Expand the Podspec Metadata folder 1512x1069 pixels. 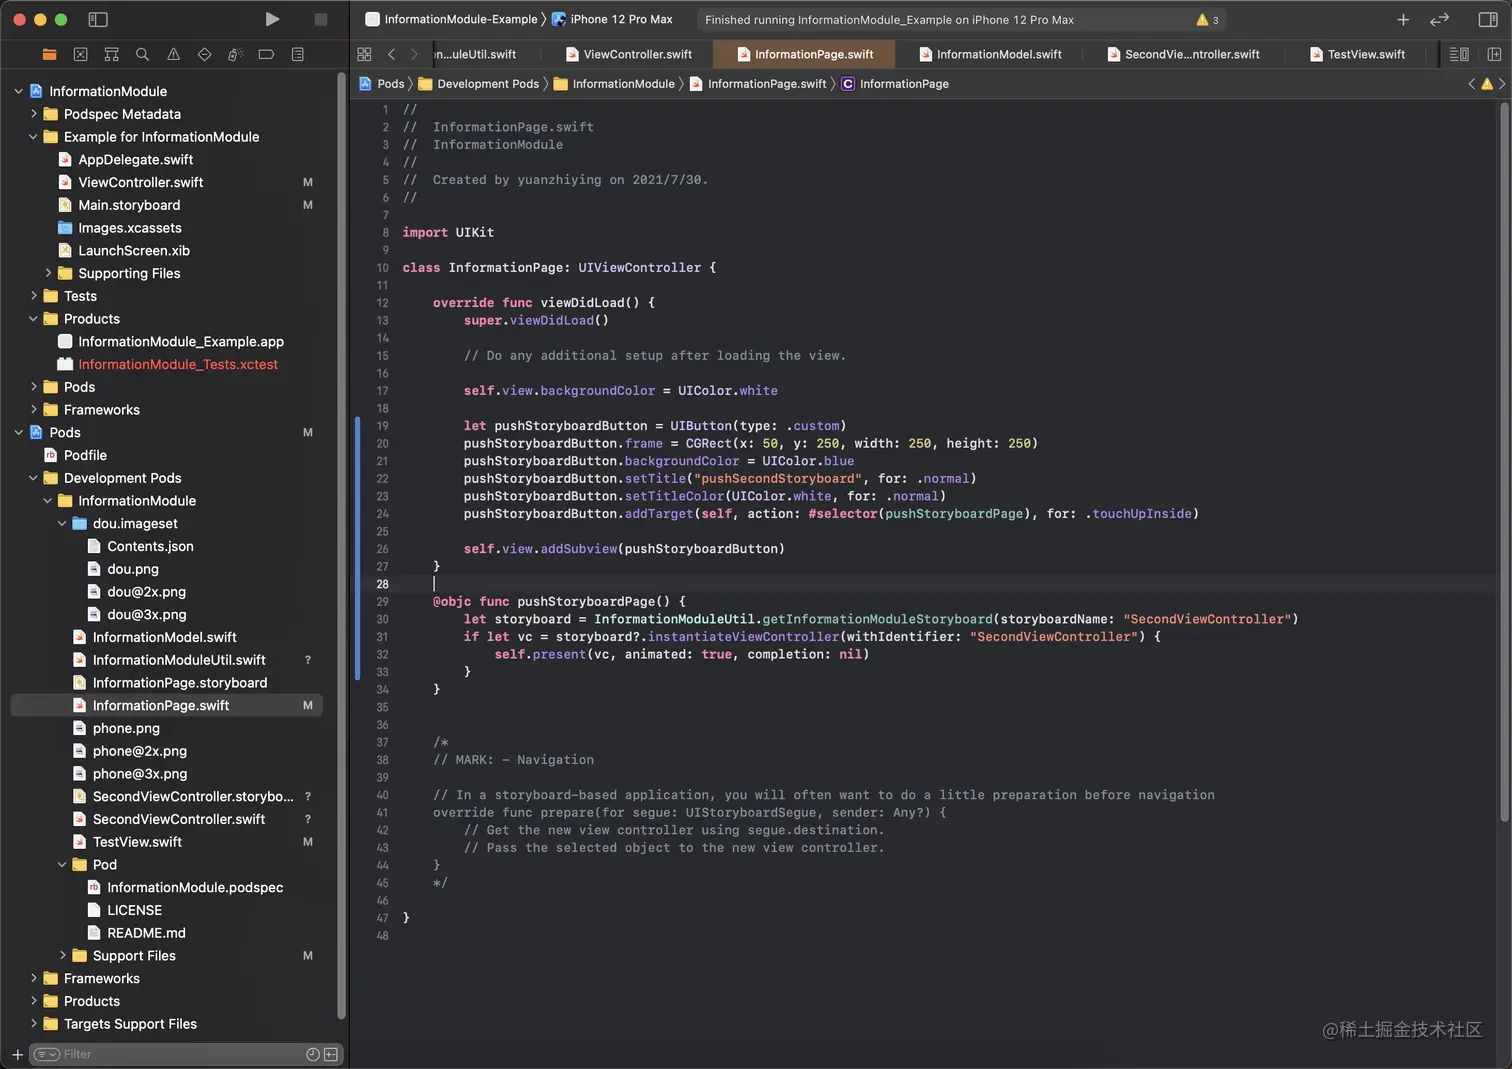33,114
